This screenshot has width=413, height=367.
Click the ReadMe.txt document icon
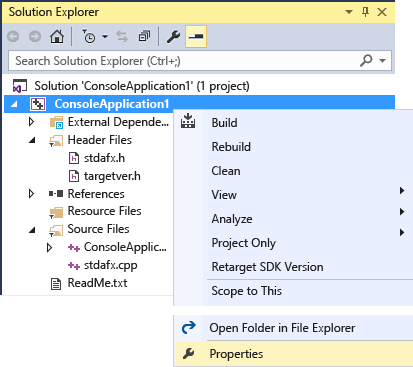[56, 284]
